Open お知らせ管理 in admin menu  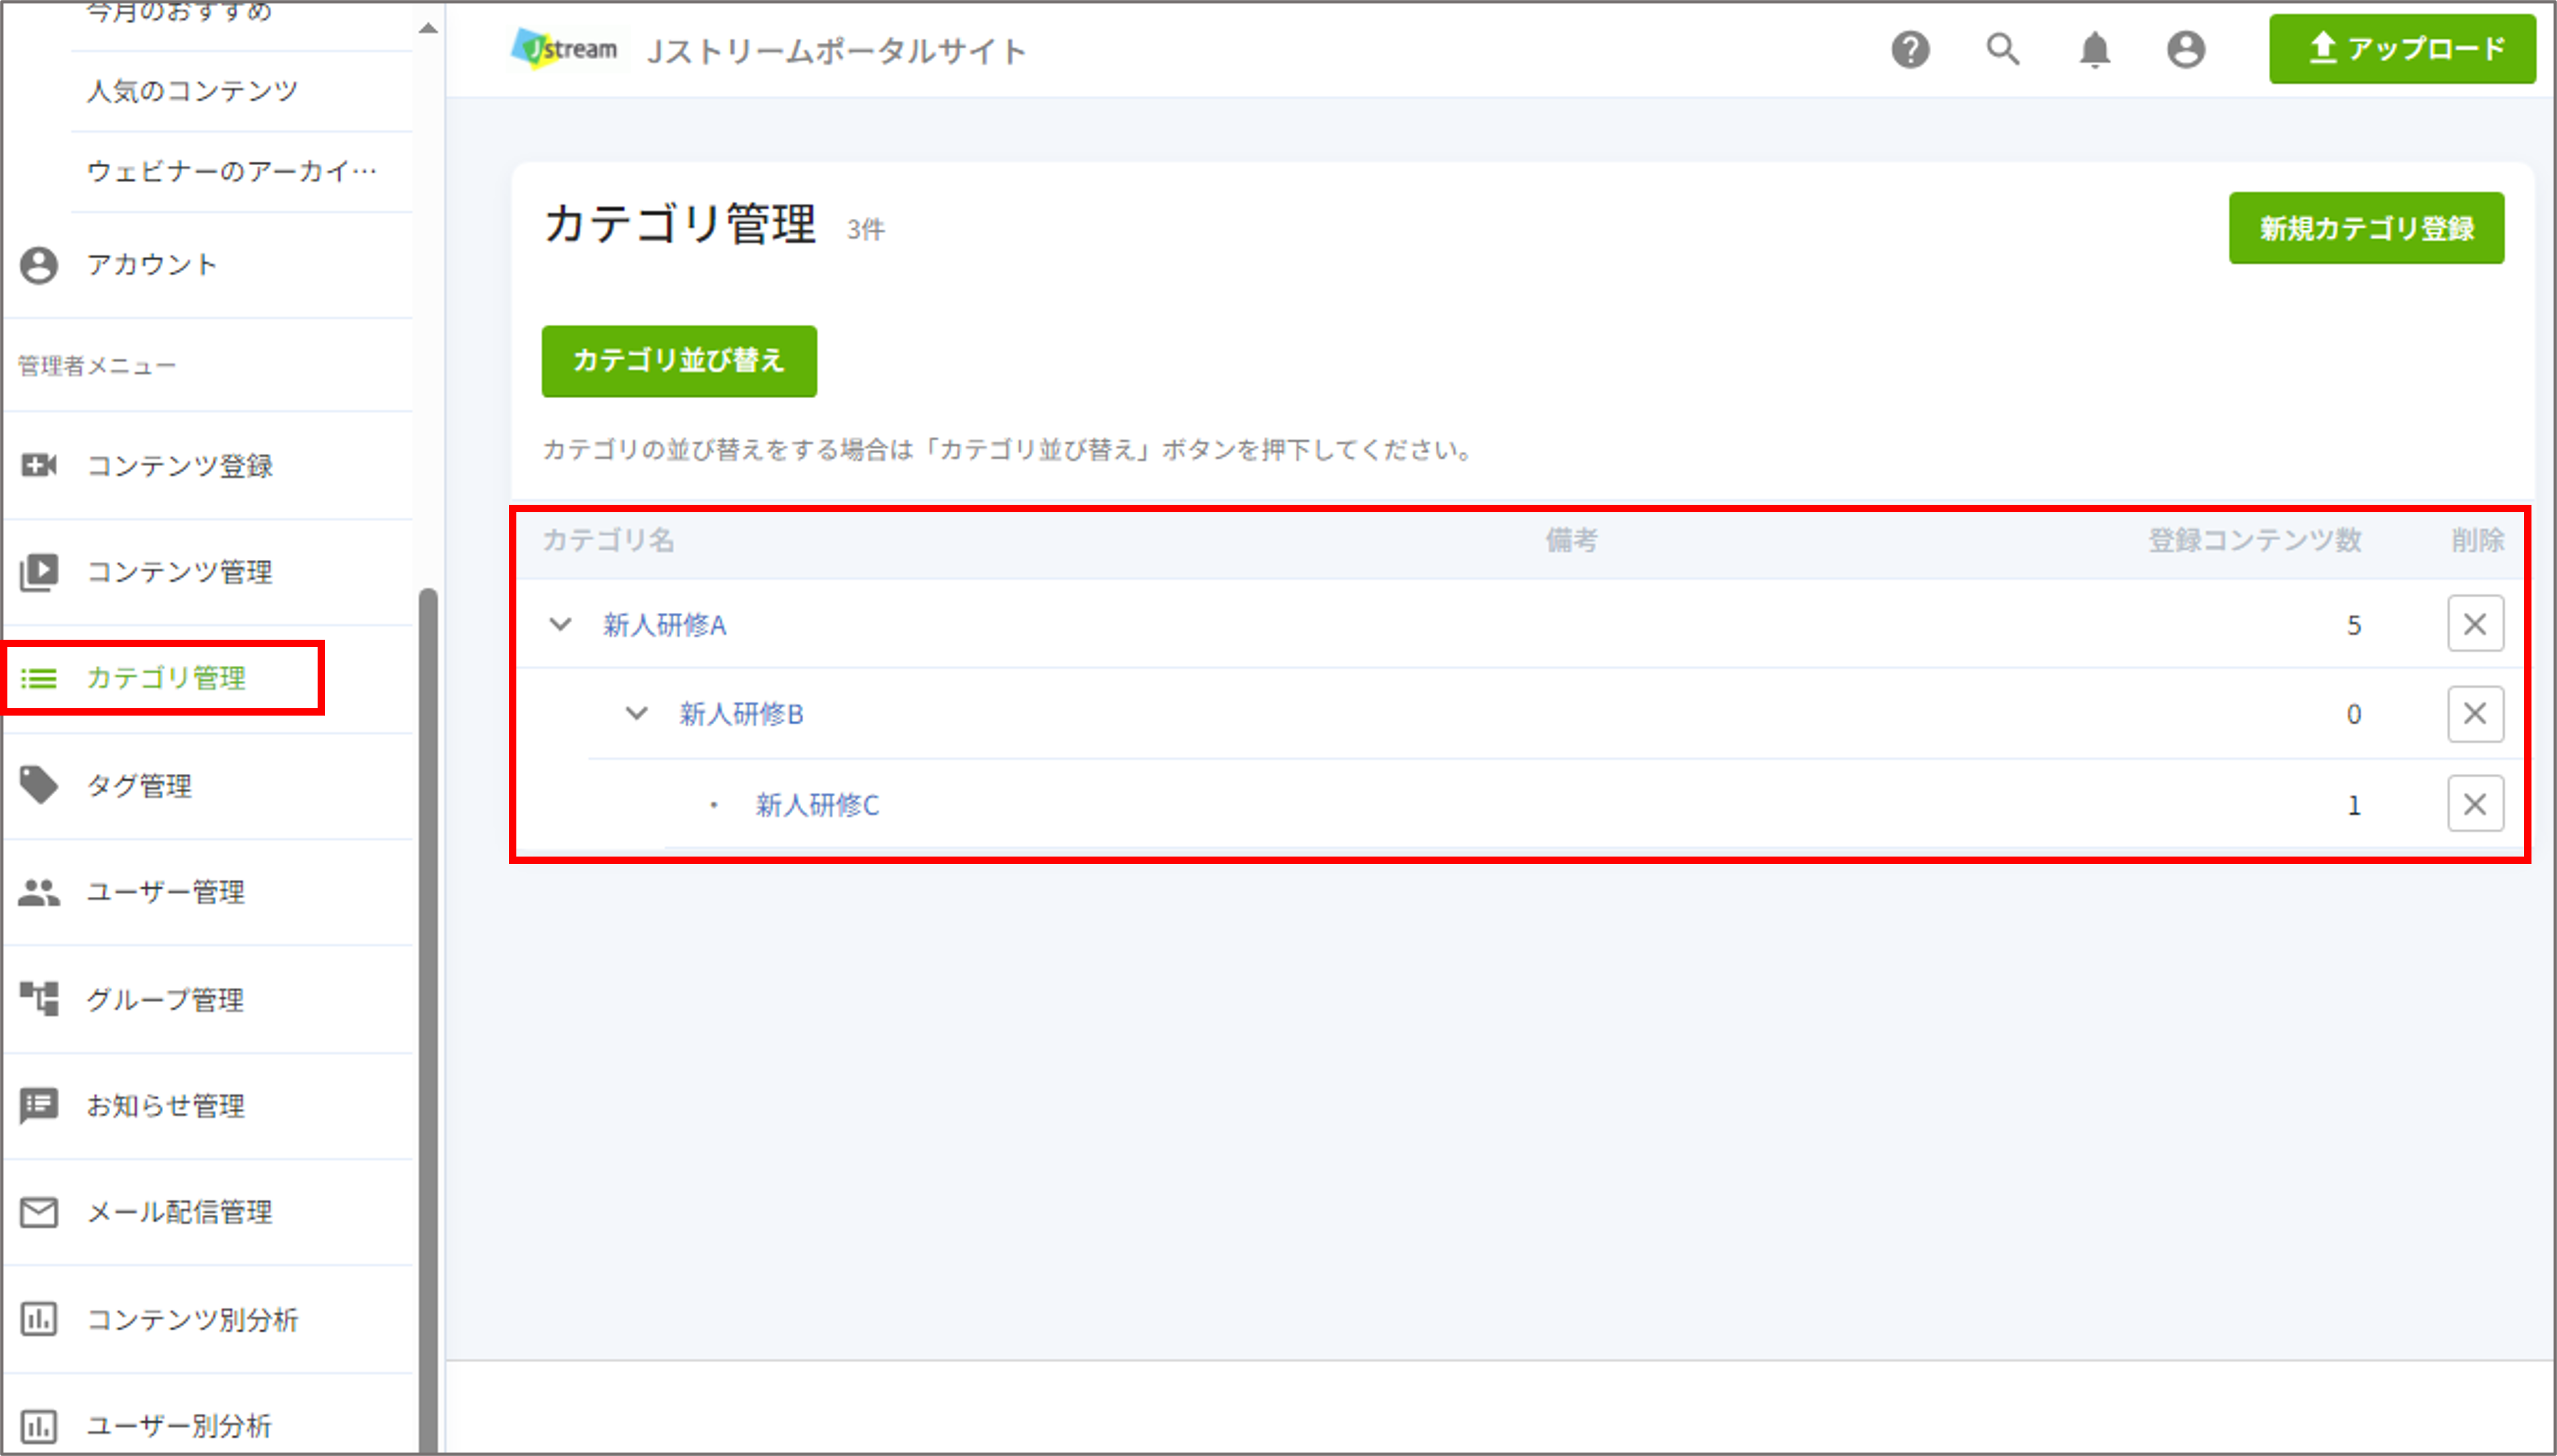(x=165, y=1106)
